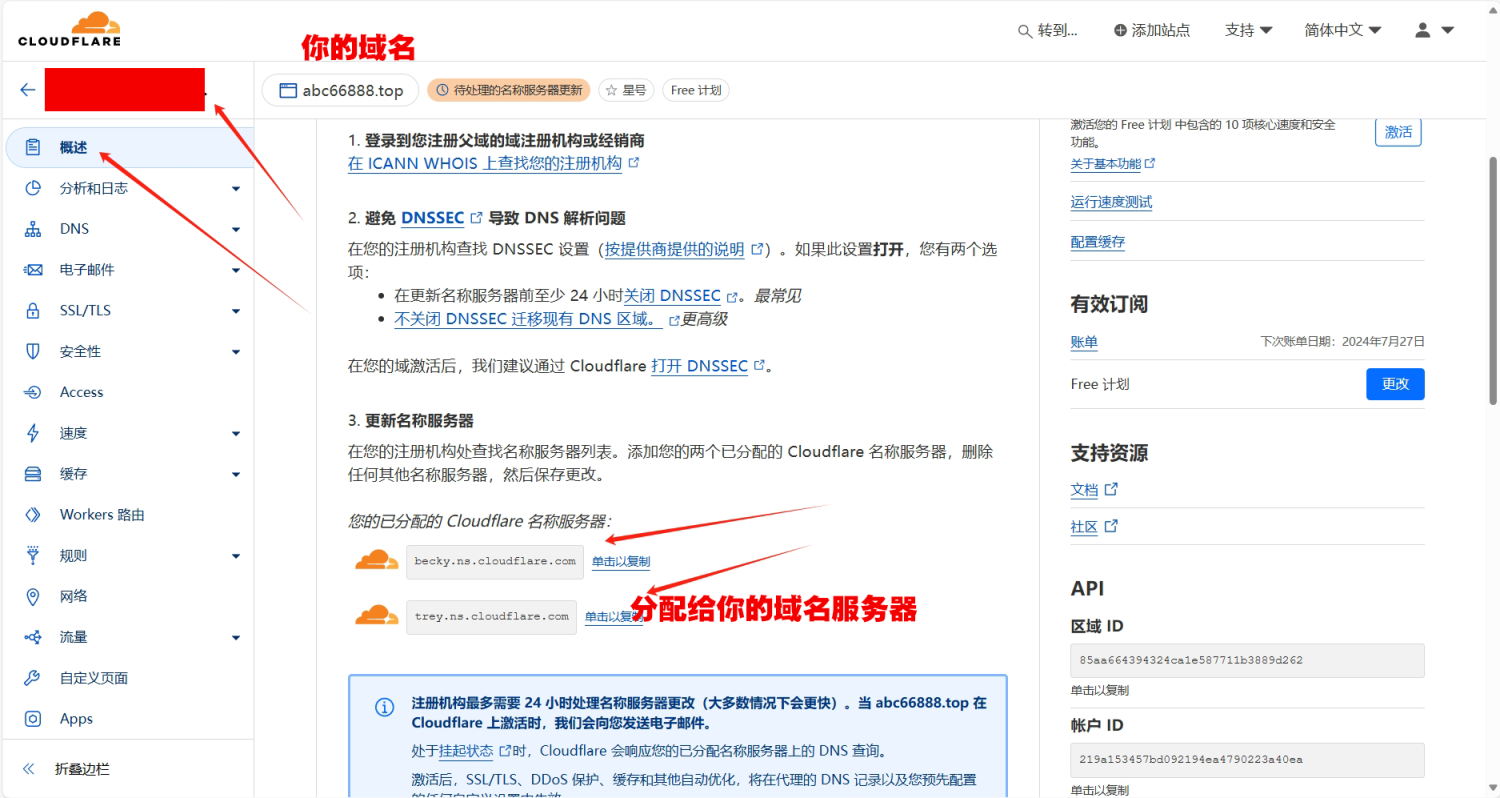Click the 安全性 shield icon
The width and height of the screenshot is (1500, 798).
[33, 352]
